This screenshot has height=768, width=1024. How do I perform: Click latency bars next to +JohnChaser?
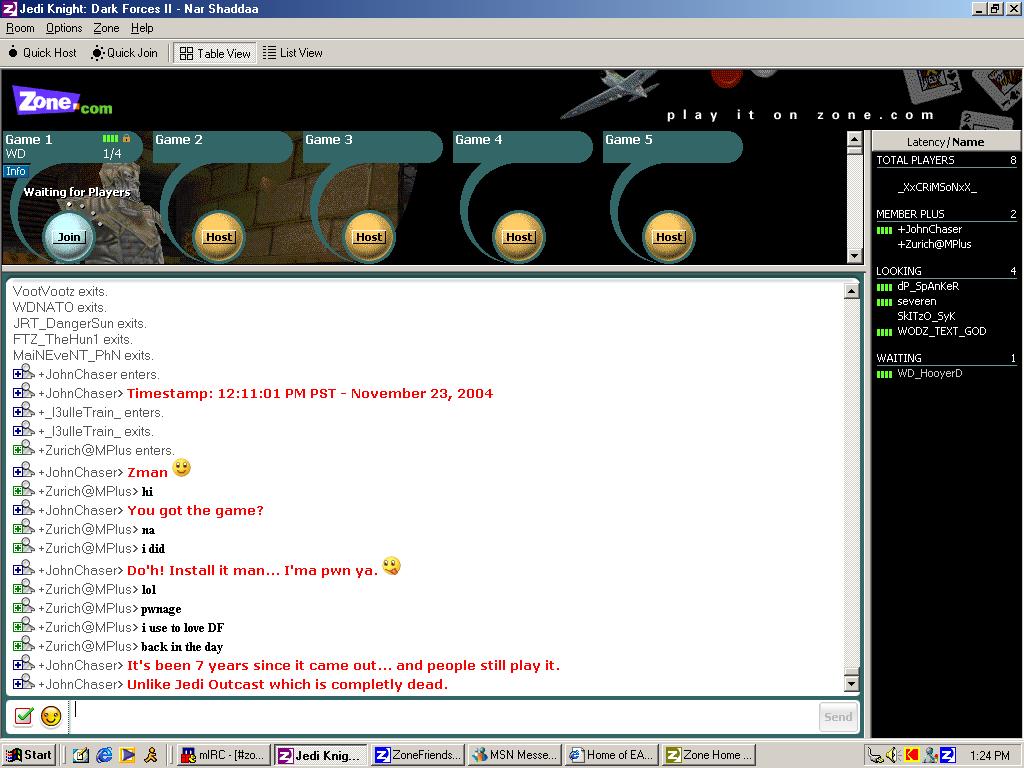point(884,230)
